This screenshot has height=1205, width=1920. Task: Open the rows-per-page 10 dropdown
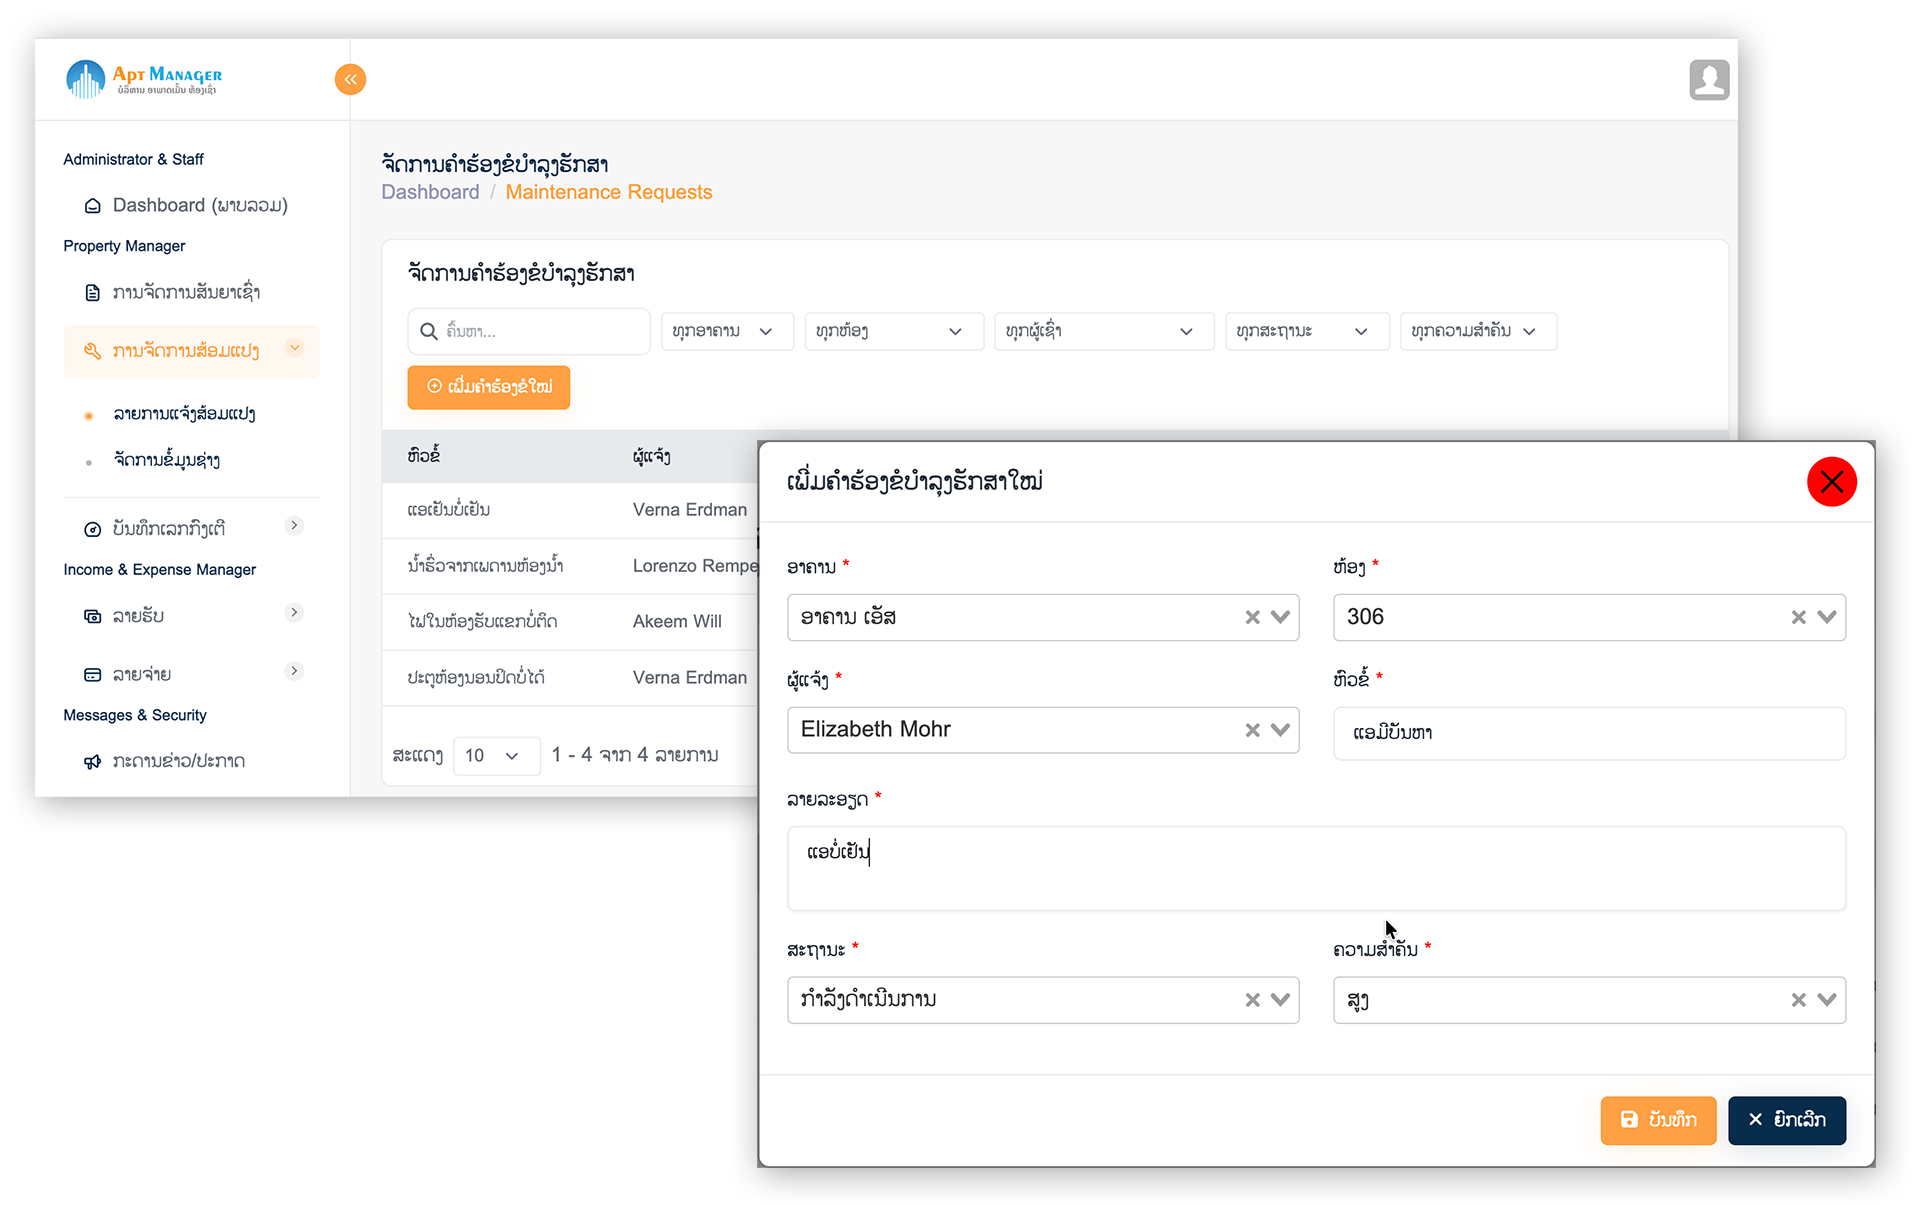[x=495, y=755]
